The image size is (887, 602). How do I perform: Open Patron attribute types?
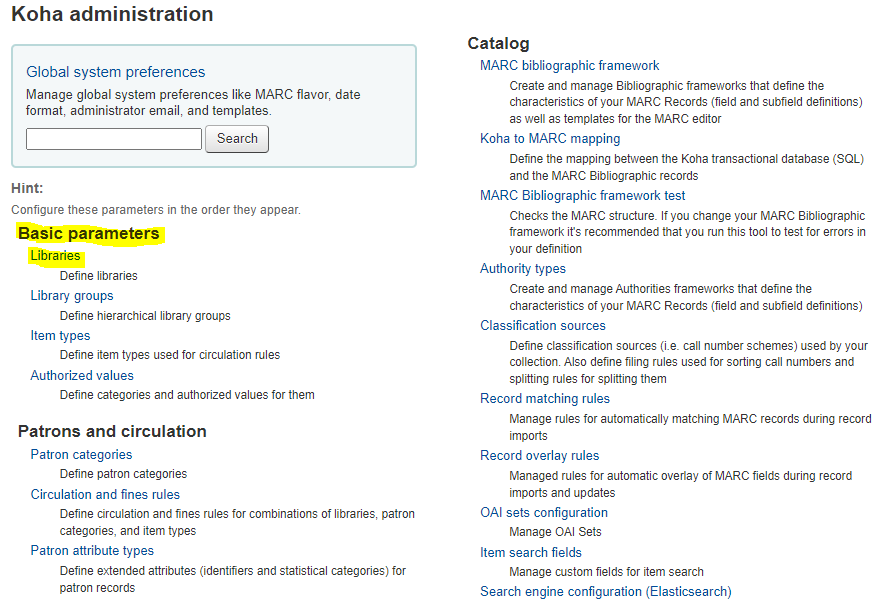(x=92, y=551)
